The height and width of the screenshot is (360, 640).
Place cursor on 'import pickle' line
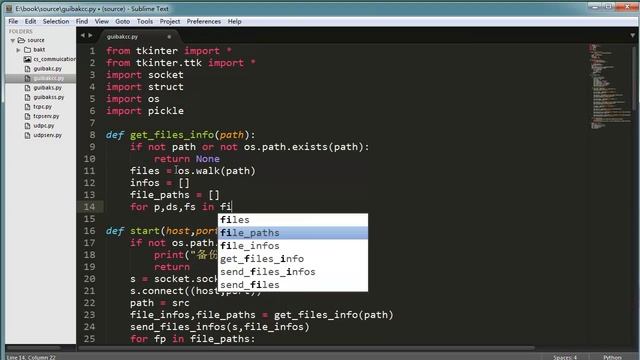pos(145,111)
